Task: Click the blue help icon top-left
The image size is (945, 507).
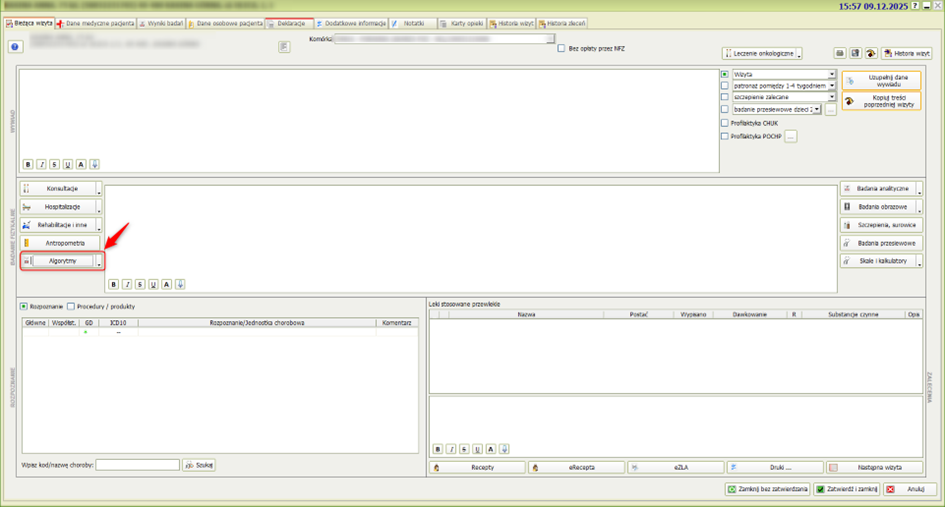Action: [15, 47]
